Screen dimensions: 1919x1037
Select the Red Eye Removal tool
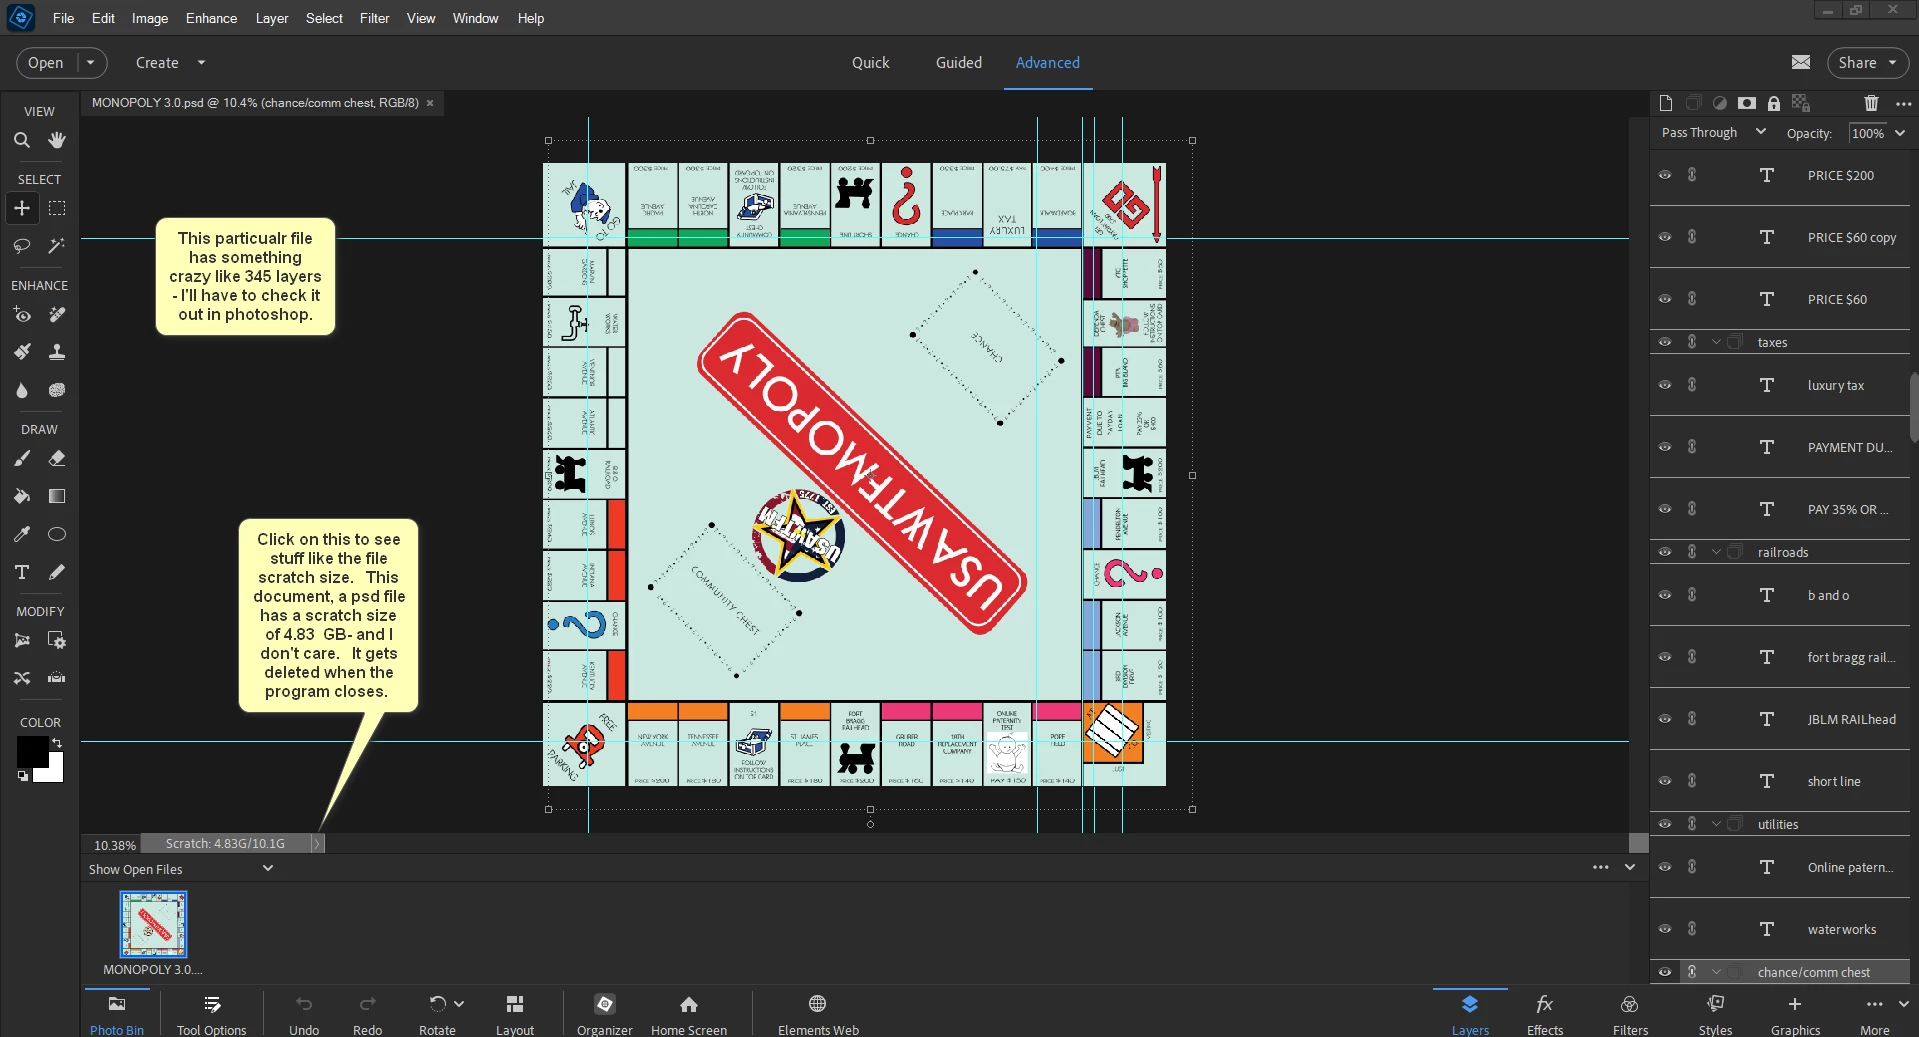tap(22, 315)
